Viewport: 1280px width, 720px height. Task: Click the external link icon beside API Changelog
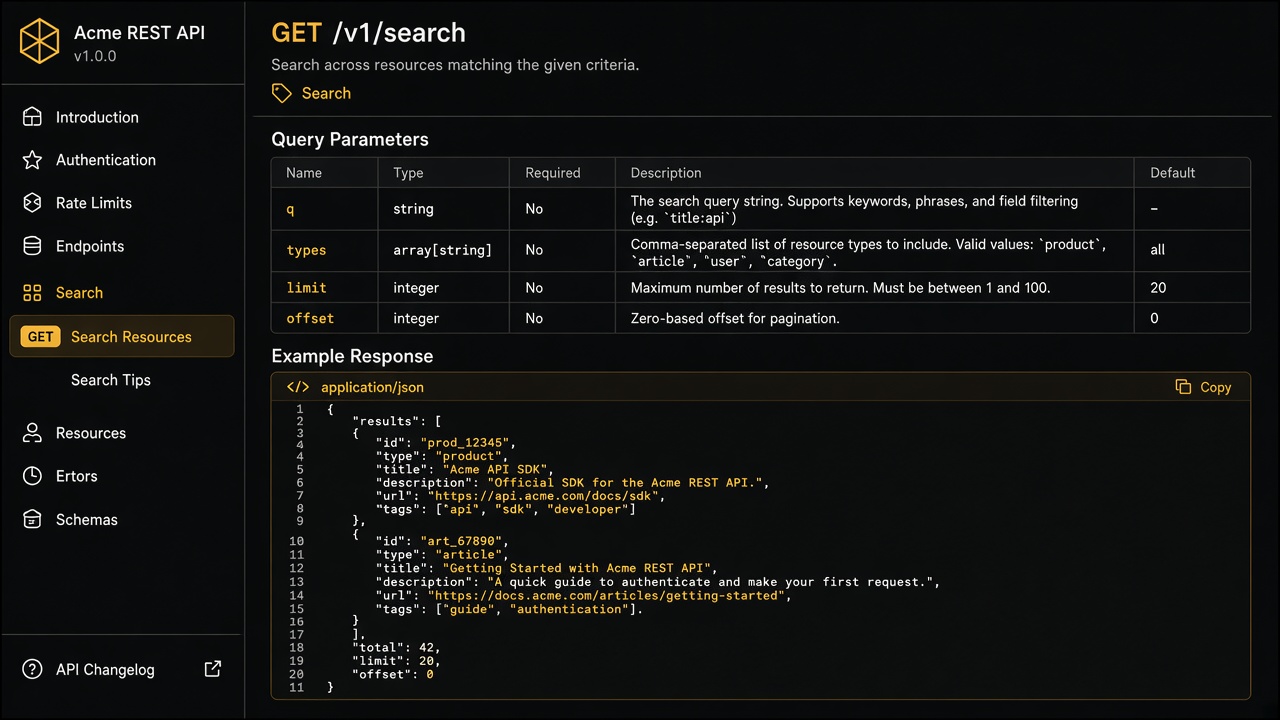click(x=213, y=669)
